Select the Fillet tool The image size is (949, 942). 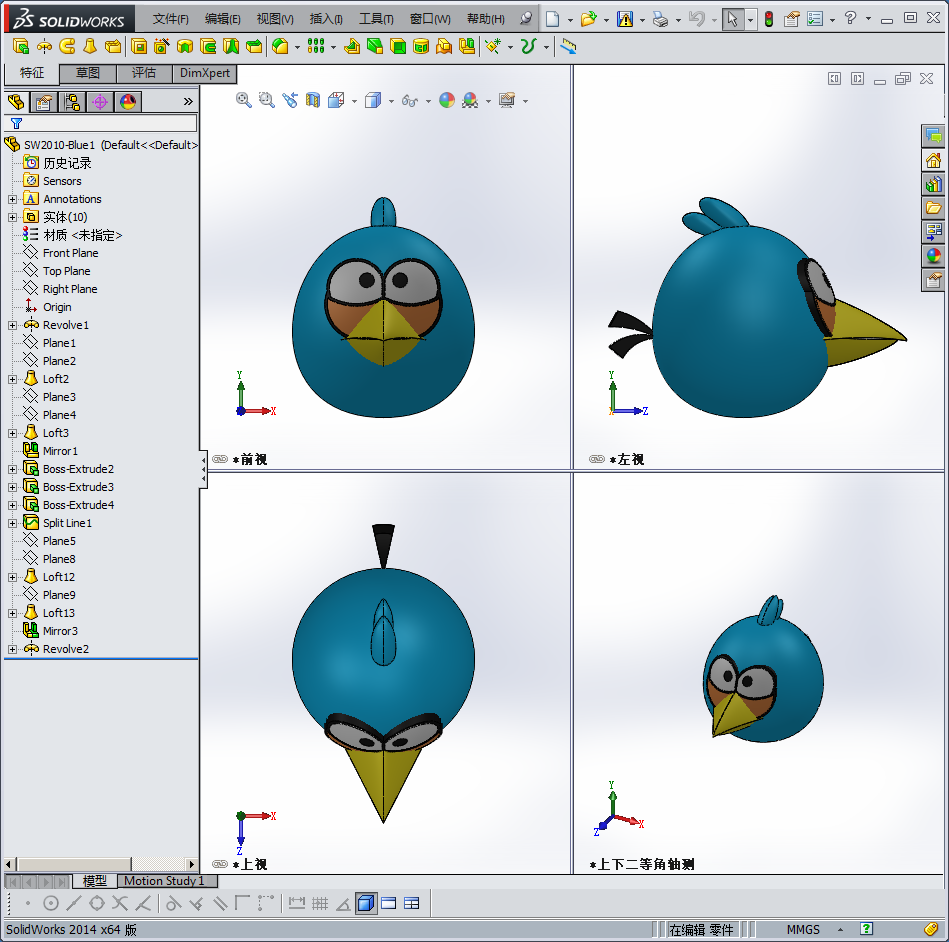pyautogui.click(x=280, y=46)
